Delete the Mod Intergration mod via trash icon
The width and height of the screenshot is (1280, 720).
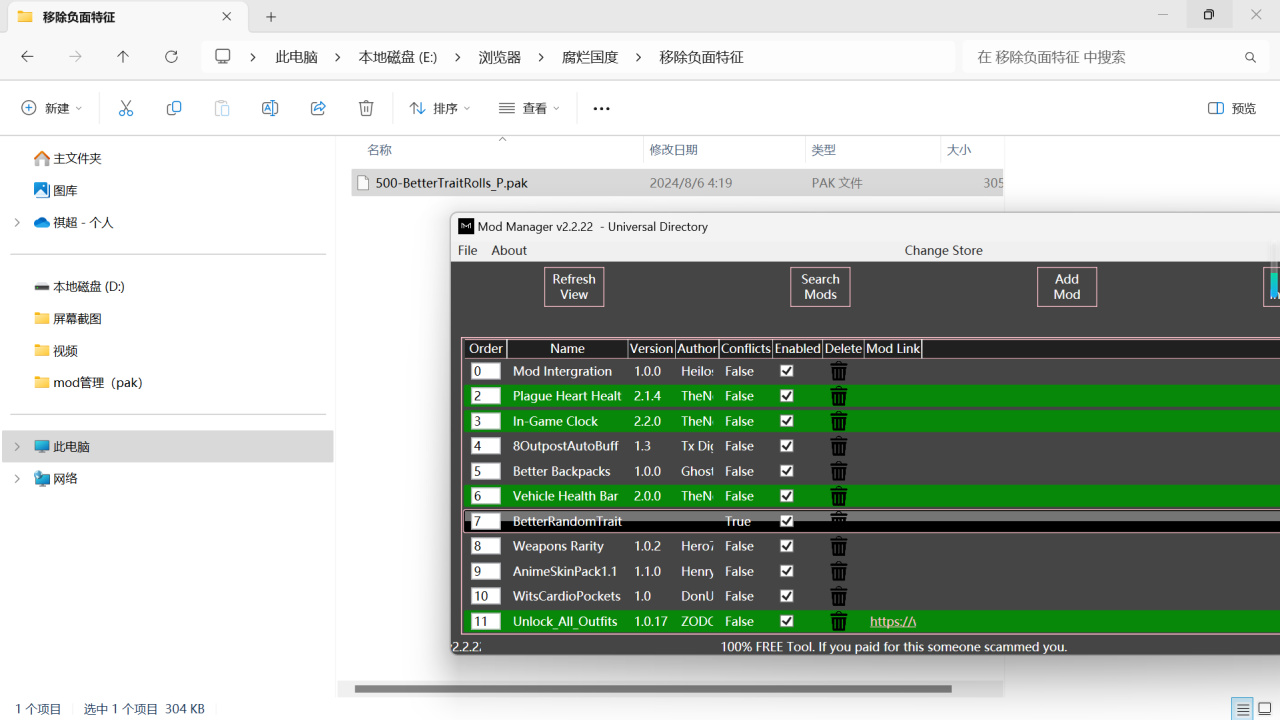839,371
